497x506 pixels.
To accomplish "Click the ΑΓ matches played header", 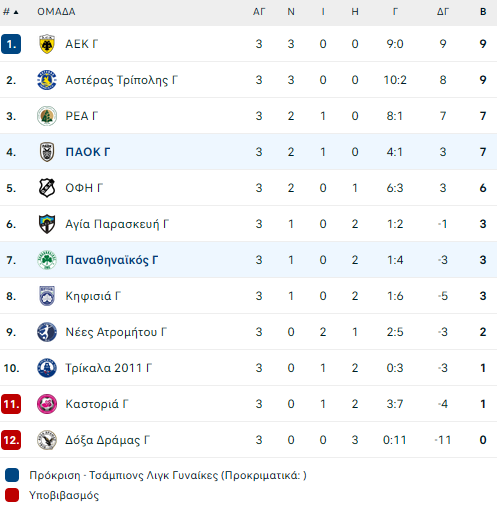I will pos(259,12).
